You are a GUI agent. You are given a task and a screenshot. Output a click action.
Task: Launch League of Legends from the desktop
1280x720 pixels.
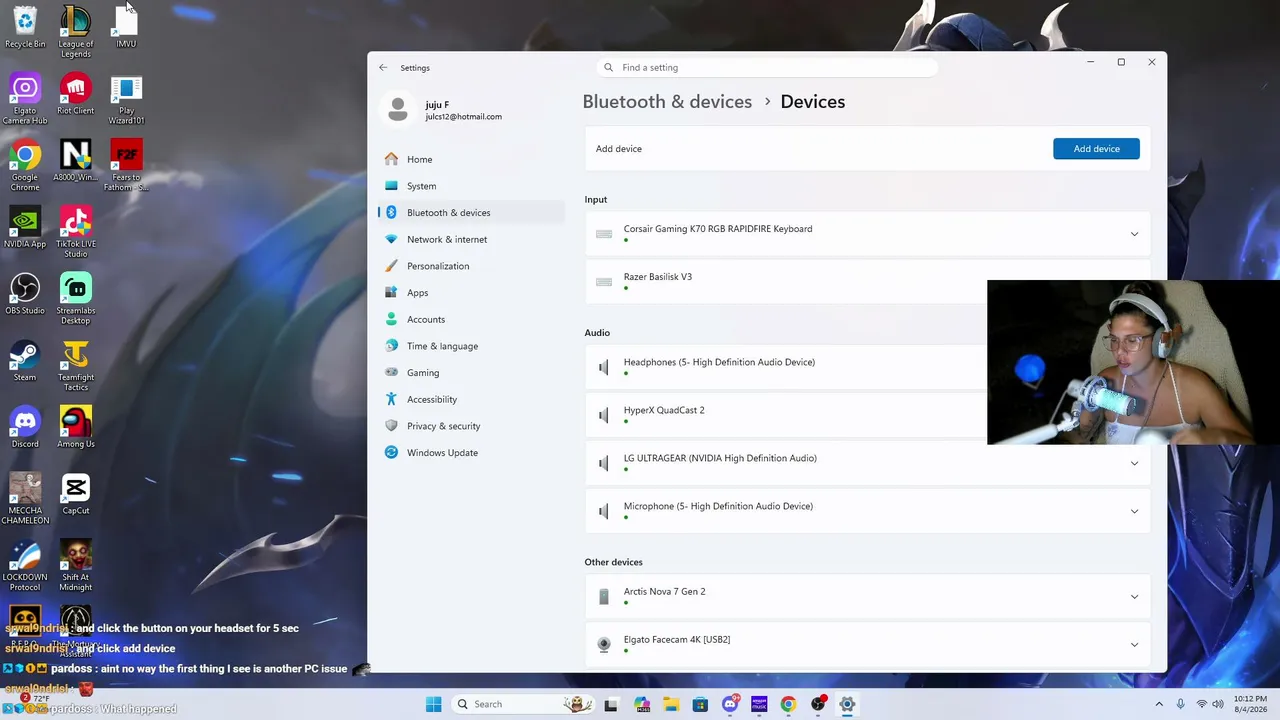(x=76, y=31)
